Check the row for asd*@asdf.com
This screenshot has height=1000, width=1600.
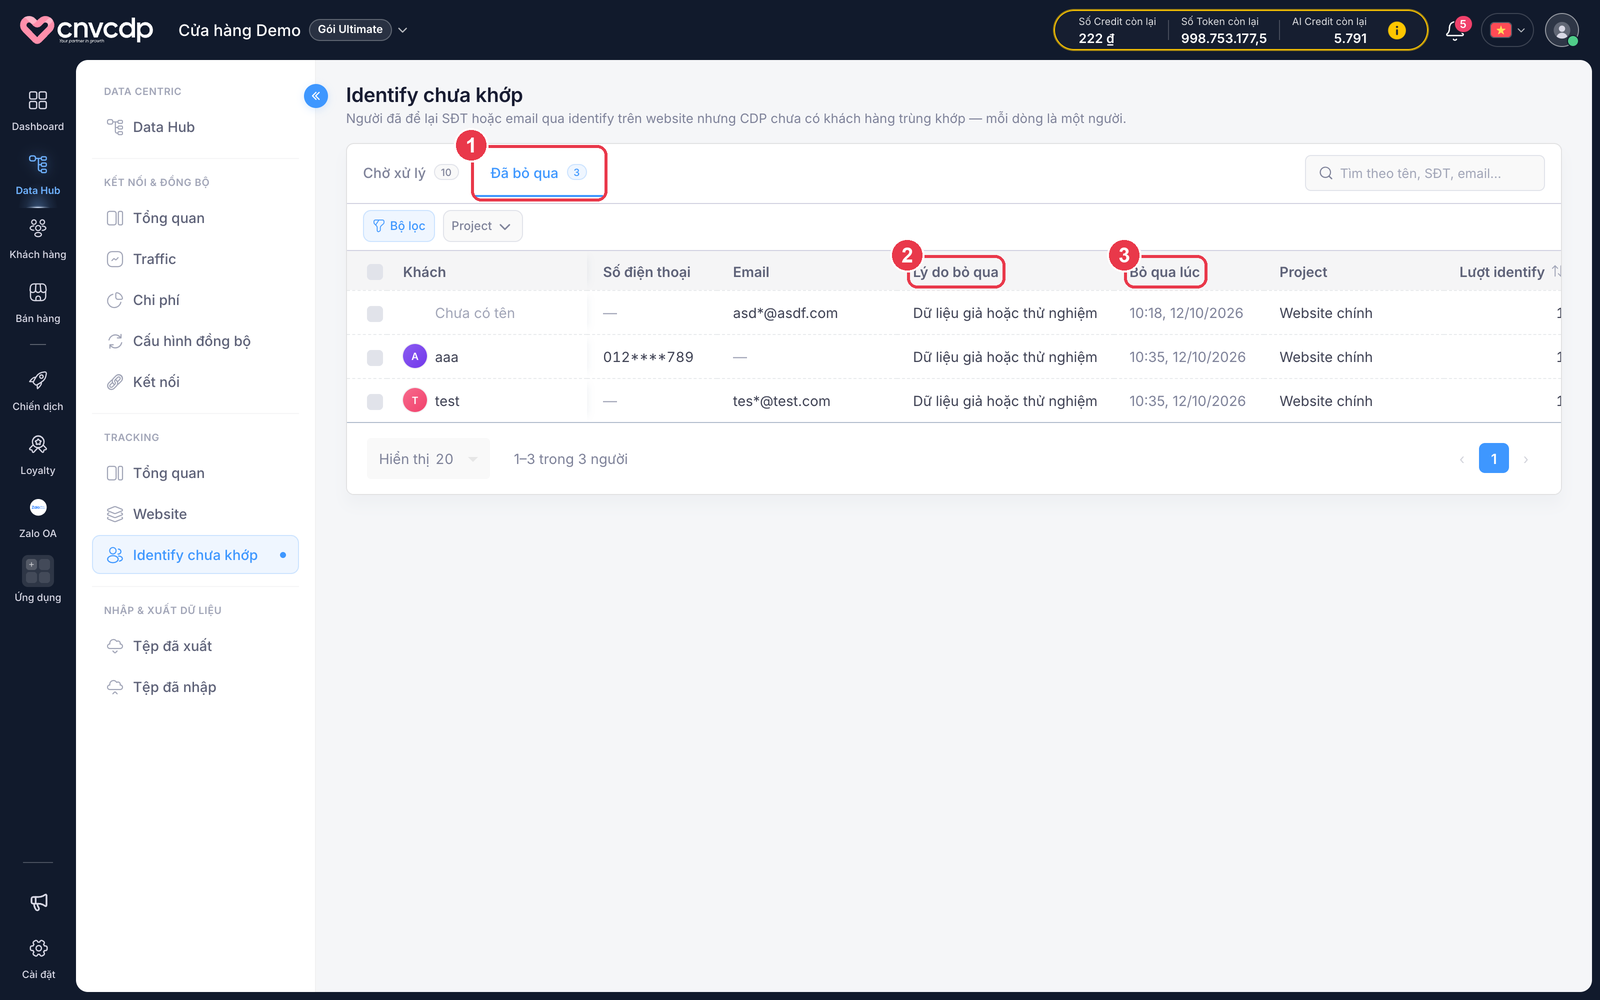pyautogui.click(x=375, y=314)
